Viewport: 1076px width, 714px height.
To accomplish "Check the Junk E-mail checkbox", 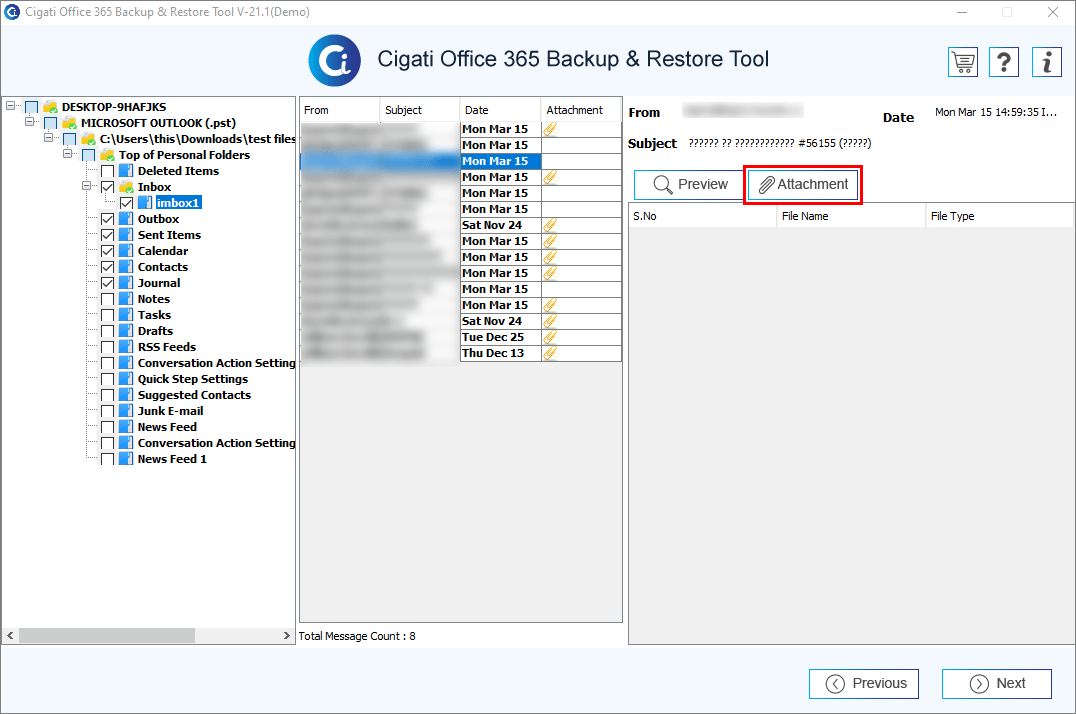I will pyautogui.click(x=108, y=411).
